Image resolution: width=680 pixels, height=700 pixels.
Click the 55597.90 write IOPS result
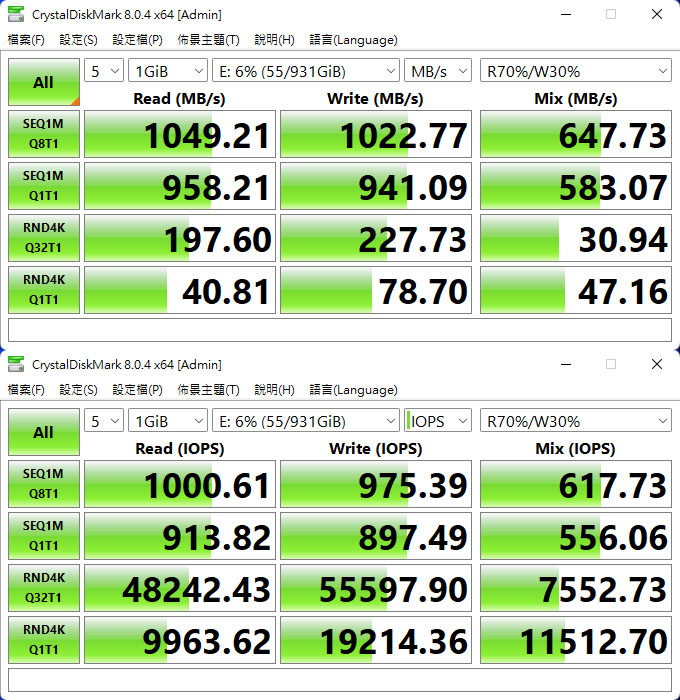(376, 588)
